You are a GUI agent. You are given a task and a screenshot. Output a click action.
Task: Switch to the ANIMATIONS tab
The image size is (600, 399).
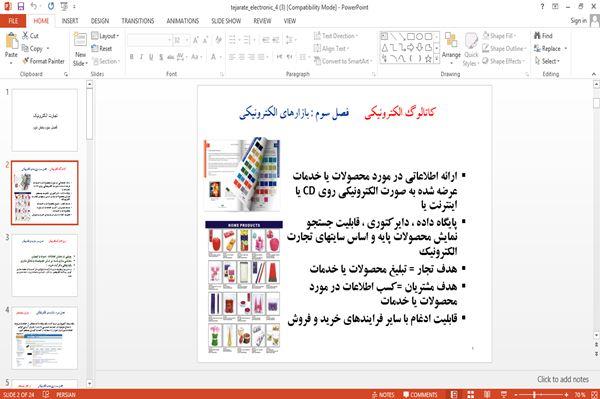point(183,21)
